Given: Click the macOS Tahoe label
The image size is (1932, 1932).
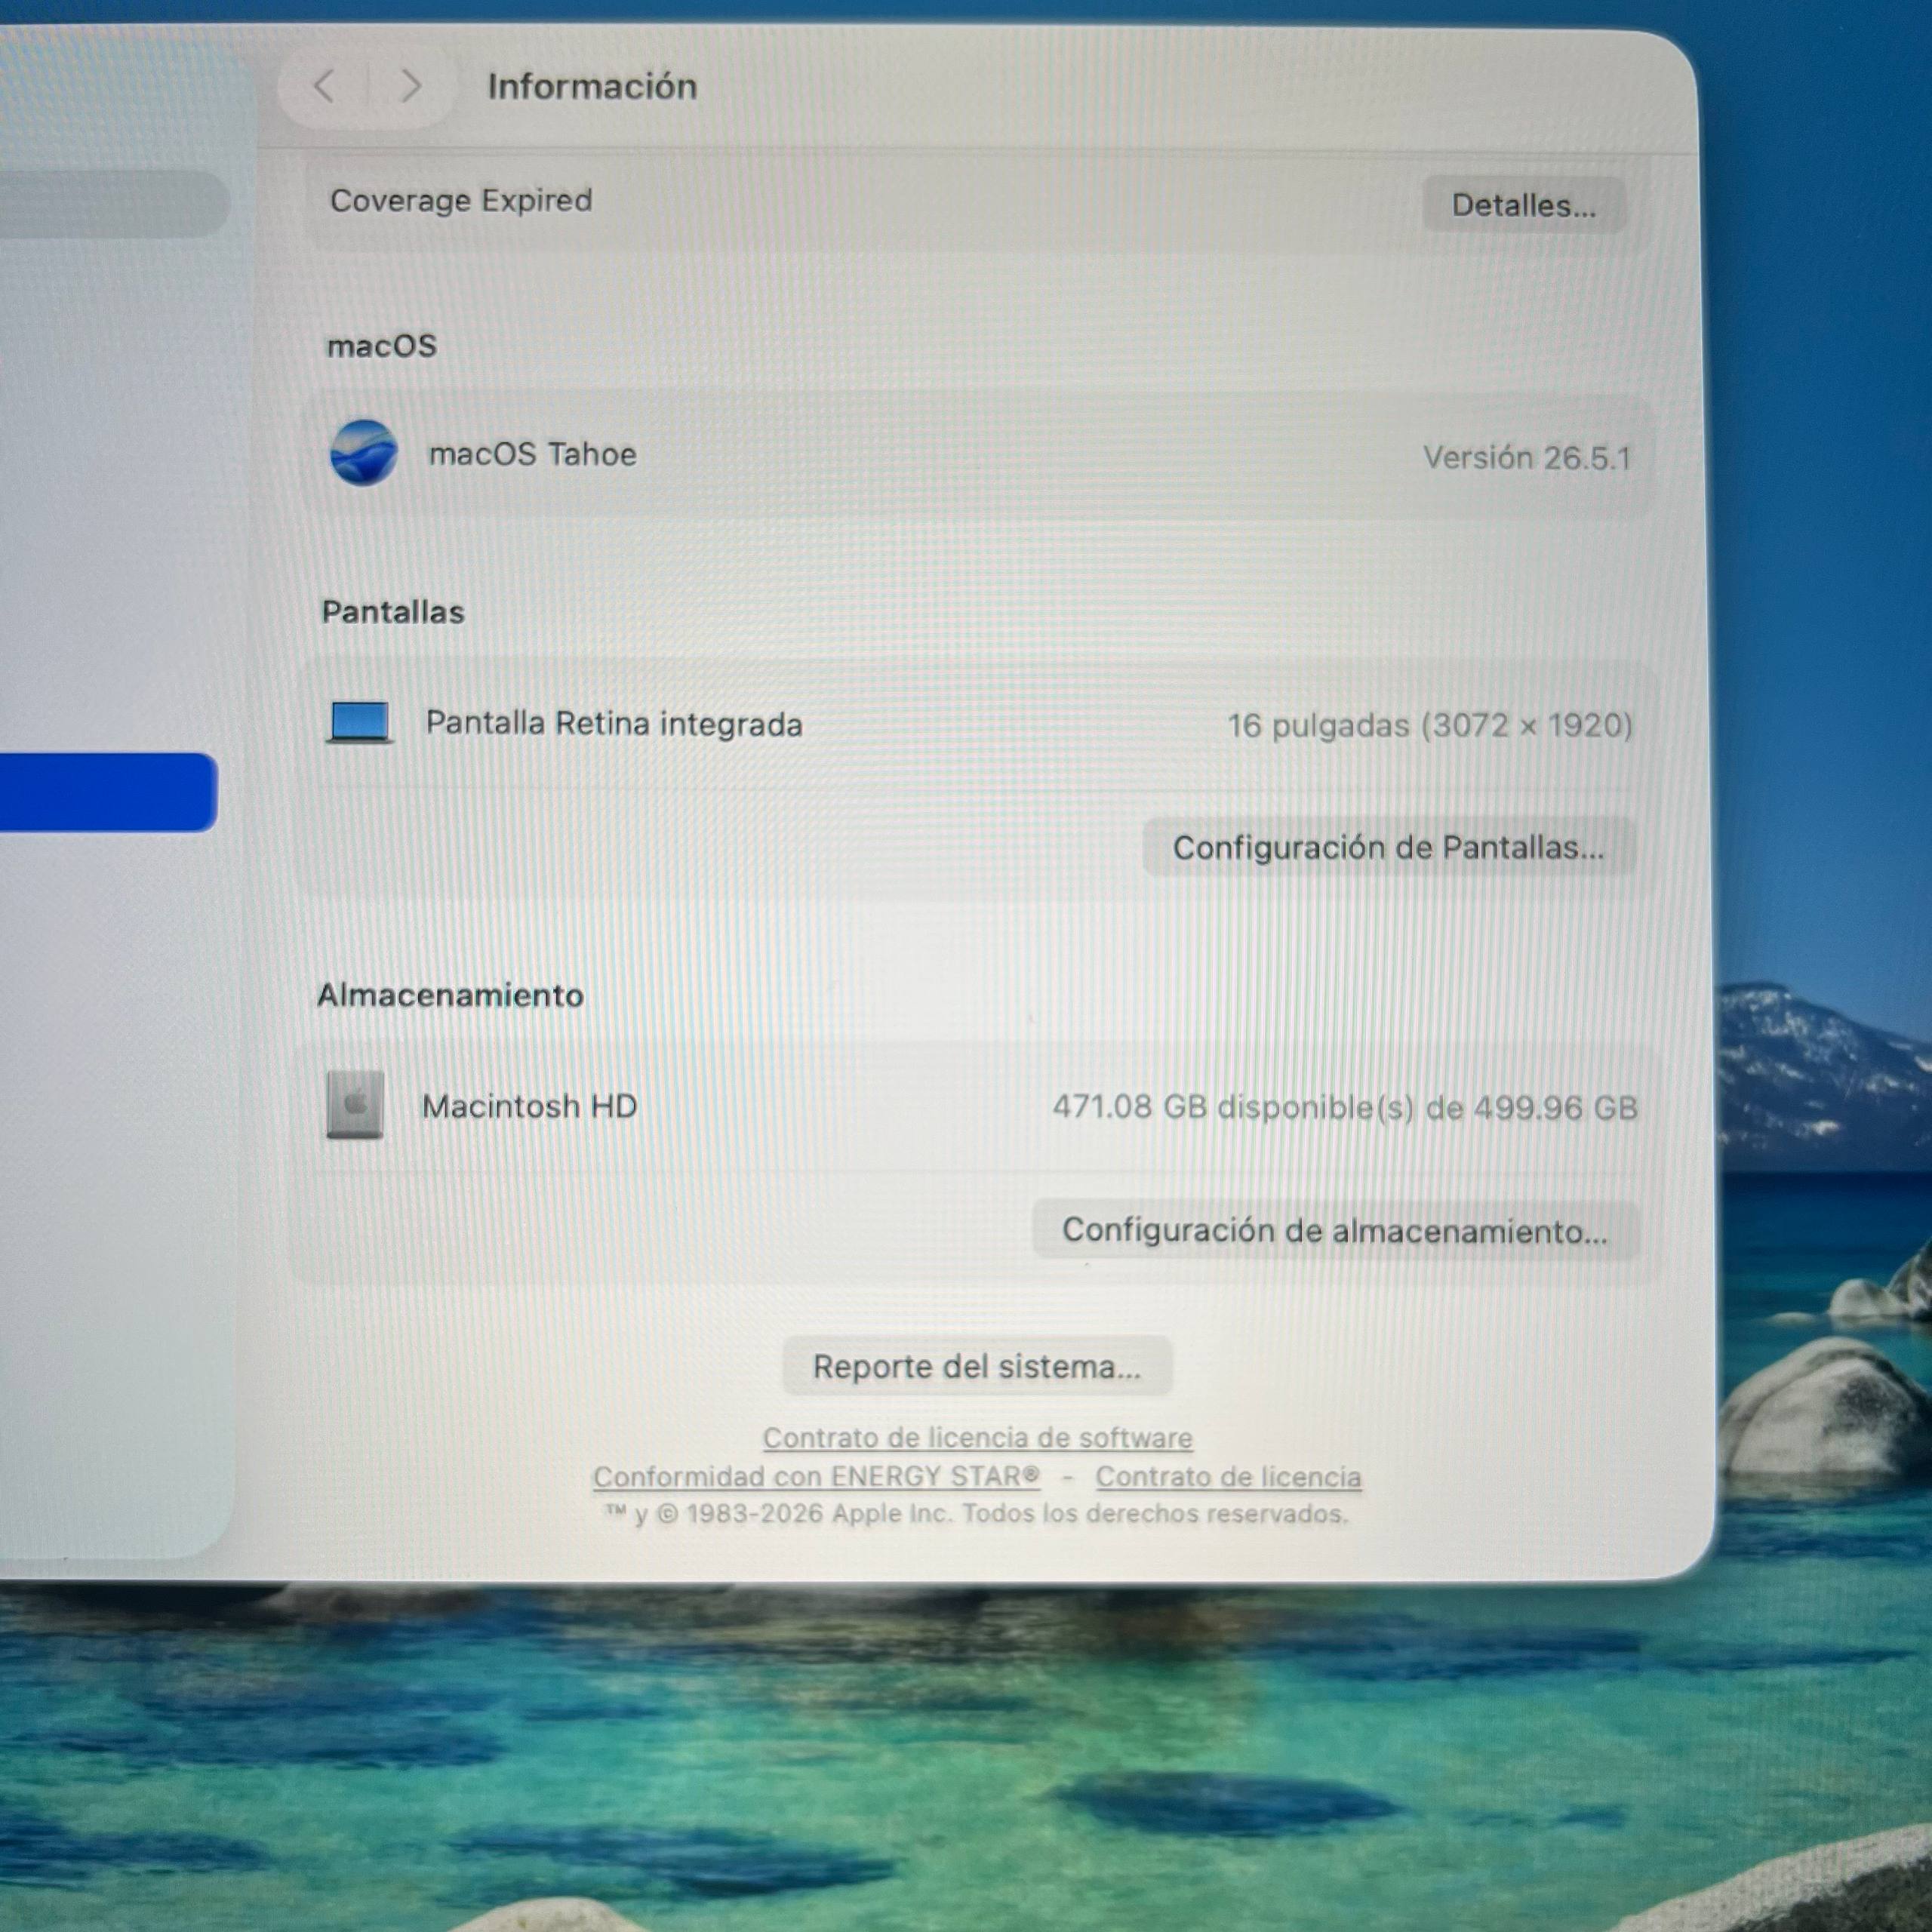Looking at the screenshot, I should [533, 454].
